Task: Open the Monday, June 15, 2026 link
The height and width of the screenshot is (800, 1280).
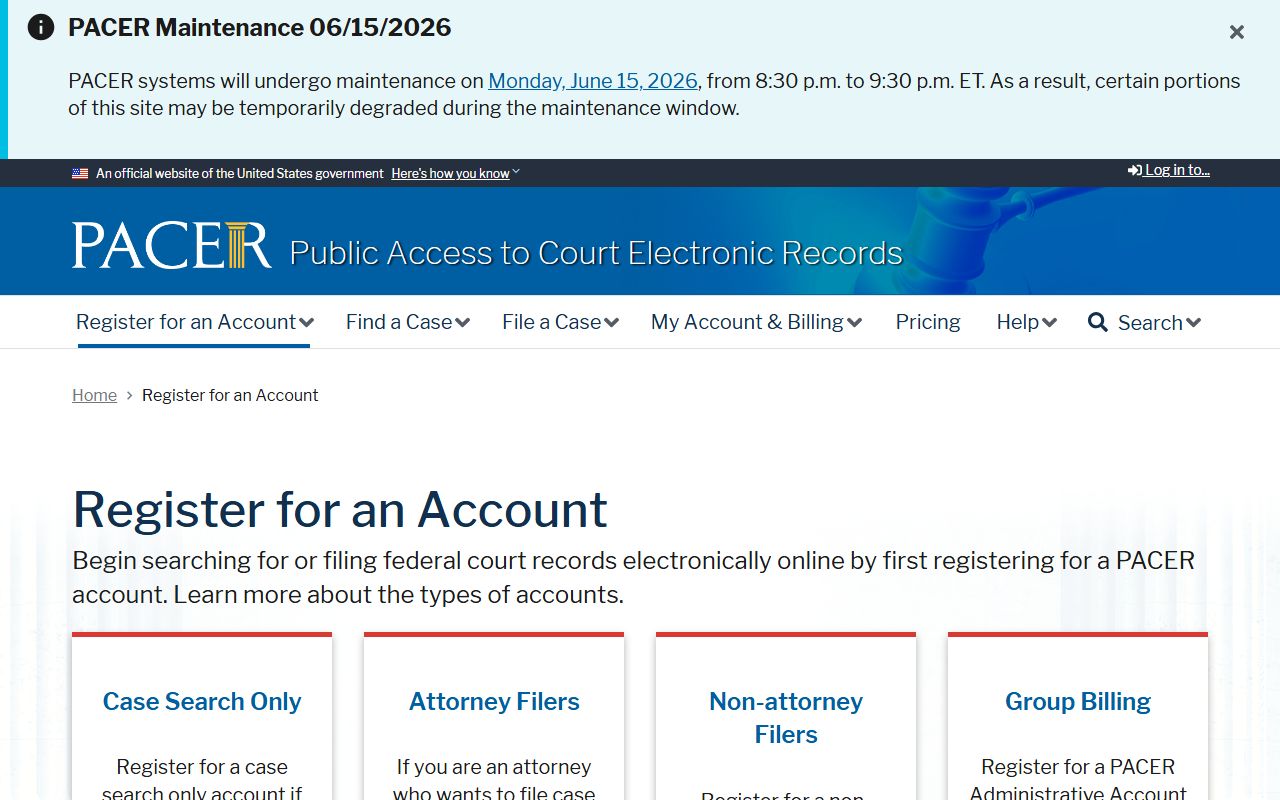Action: click(593, 81)
